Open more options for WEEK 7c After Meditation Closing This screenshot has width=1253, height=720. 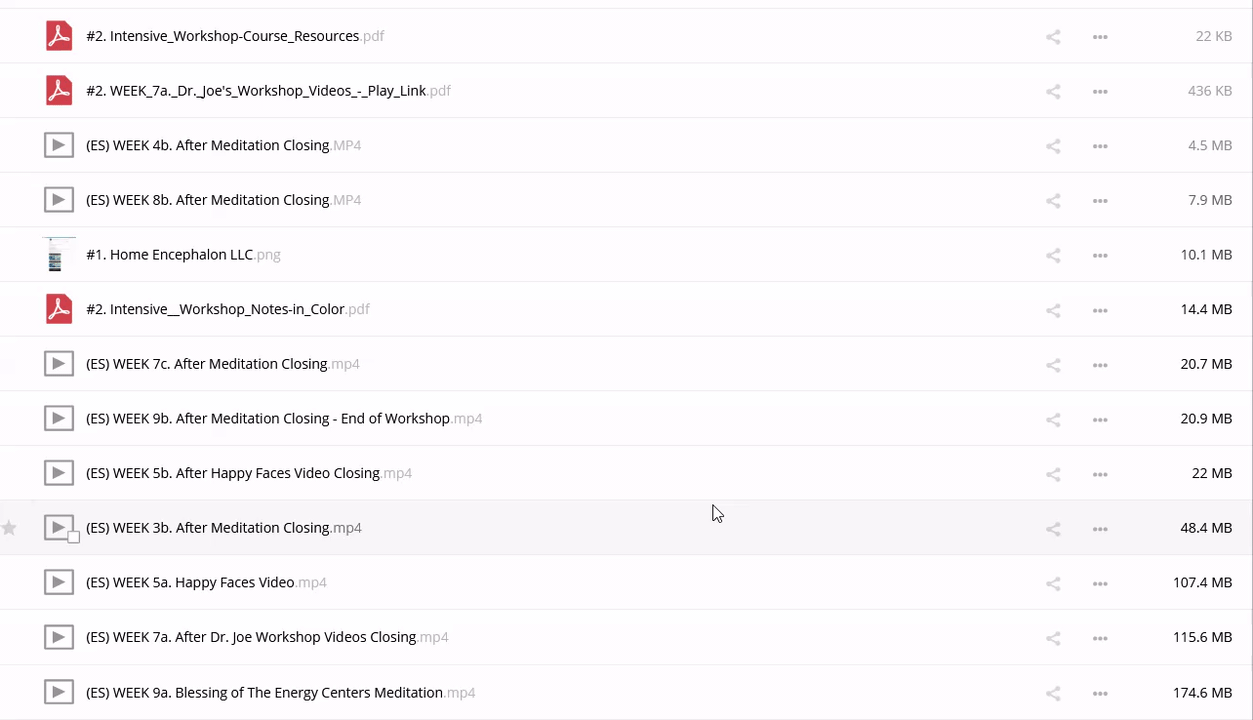click(1100, 365)
